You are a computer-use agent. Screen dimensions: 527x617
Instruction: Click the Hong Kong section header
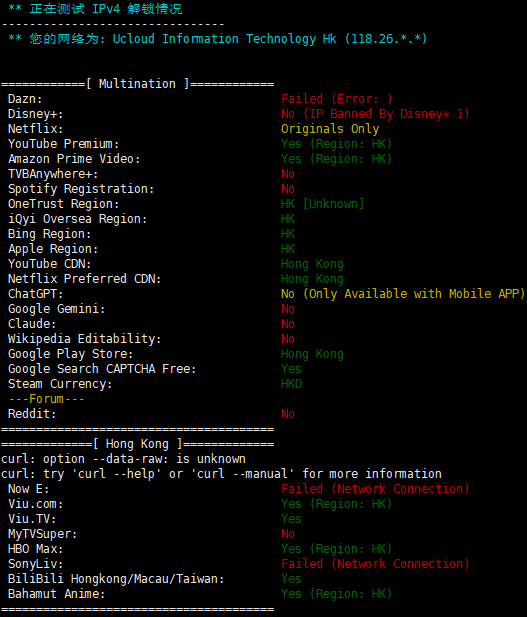138,444
